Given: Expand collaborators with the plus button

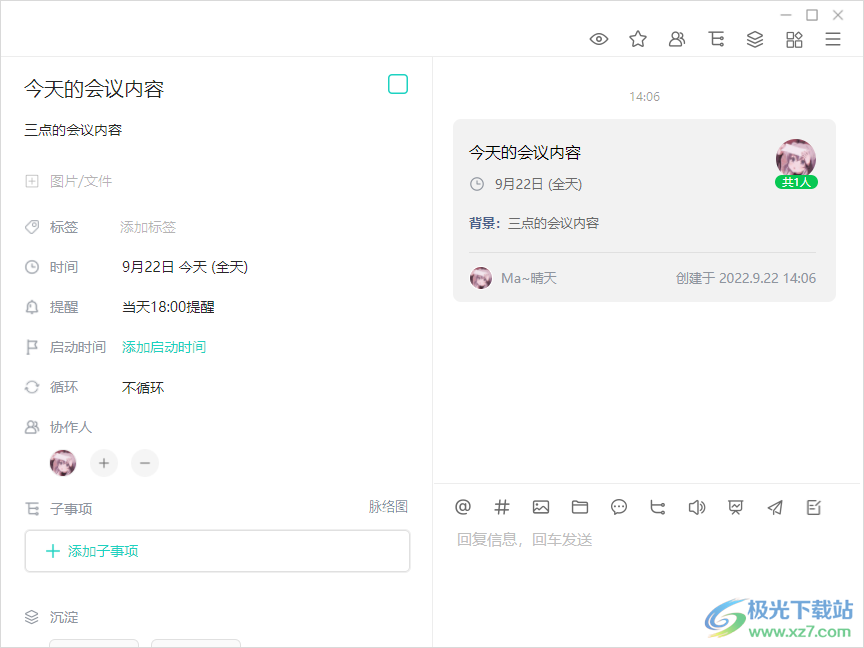Looking at the screenshot, I should tap(104, 463).
